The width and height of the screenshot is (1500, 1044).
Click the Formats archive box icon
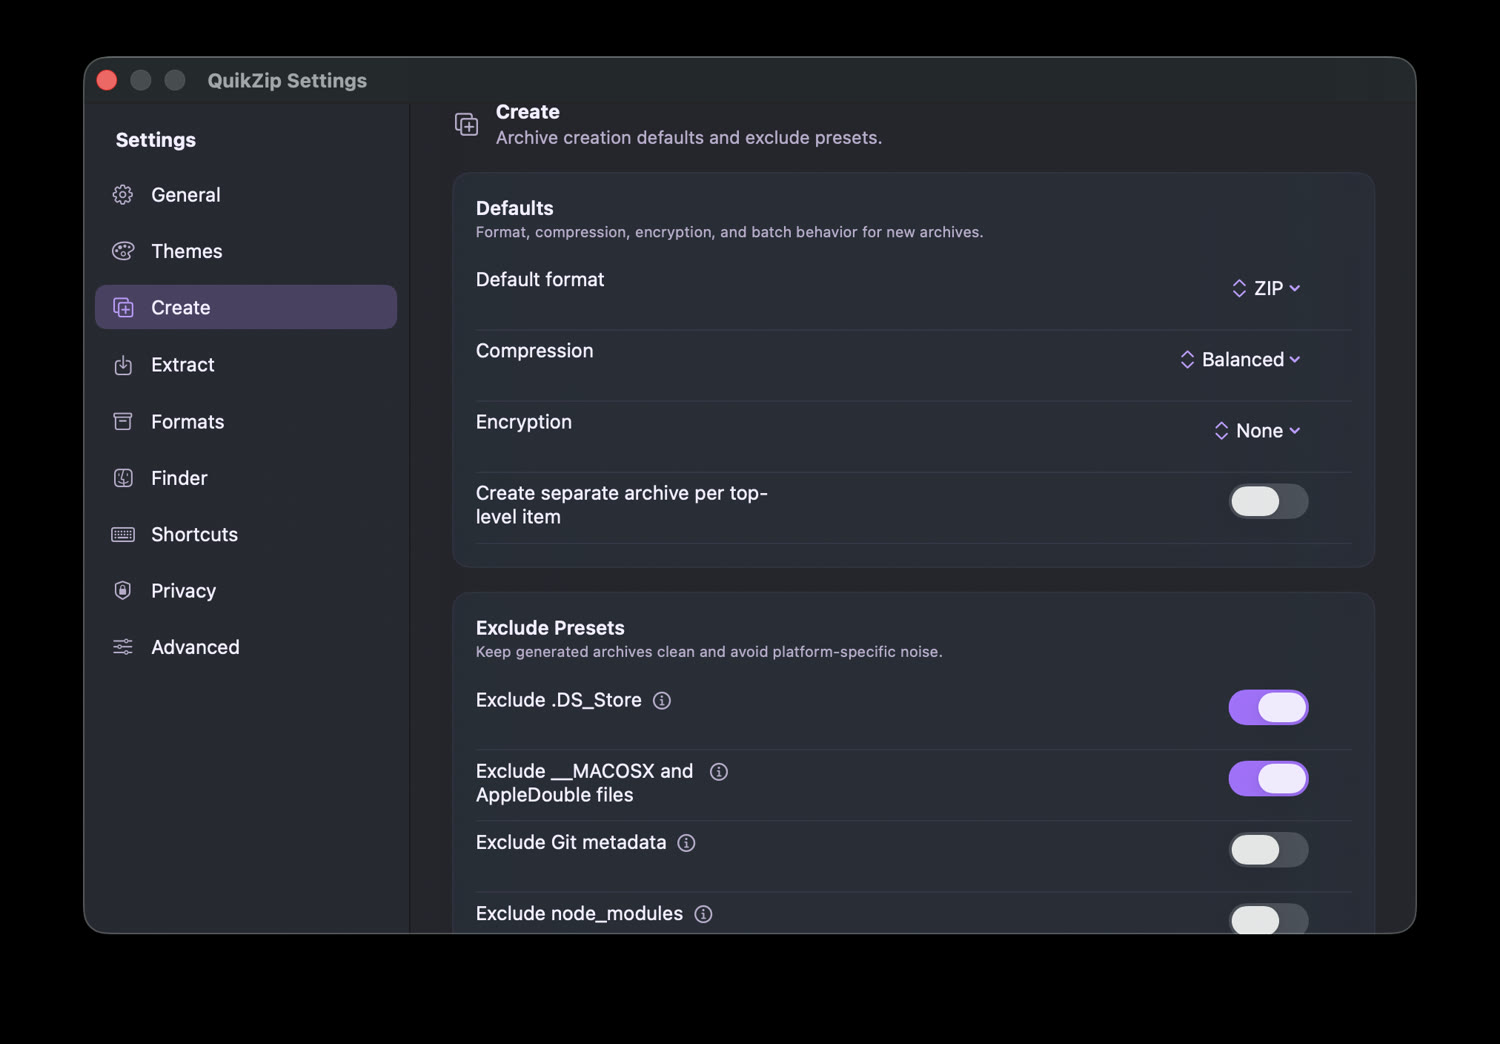point(123,421)
